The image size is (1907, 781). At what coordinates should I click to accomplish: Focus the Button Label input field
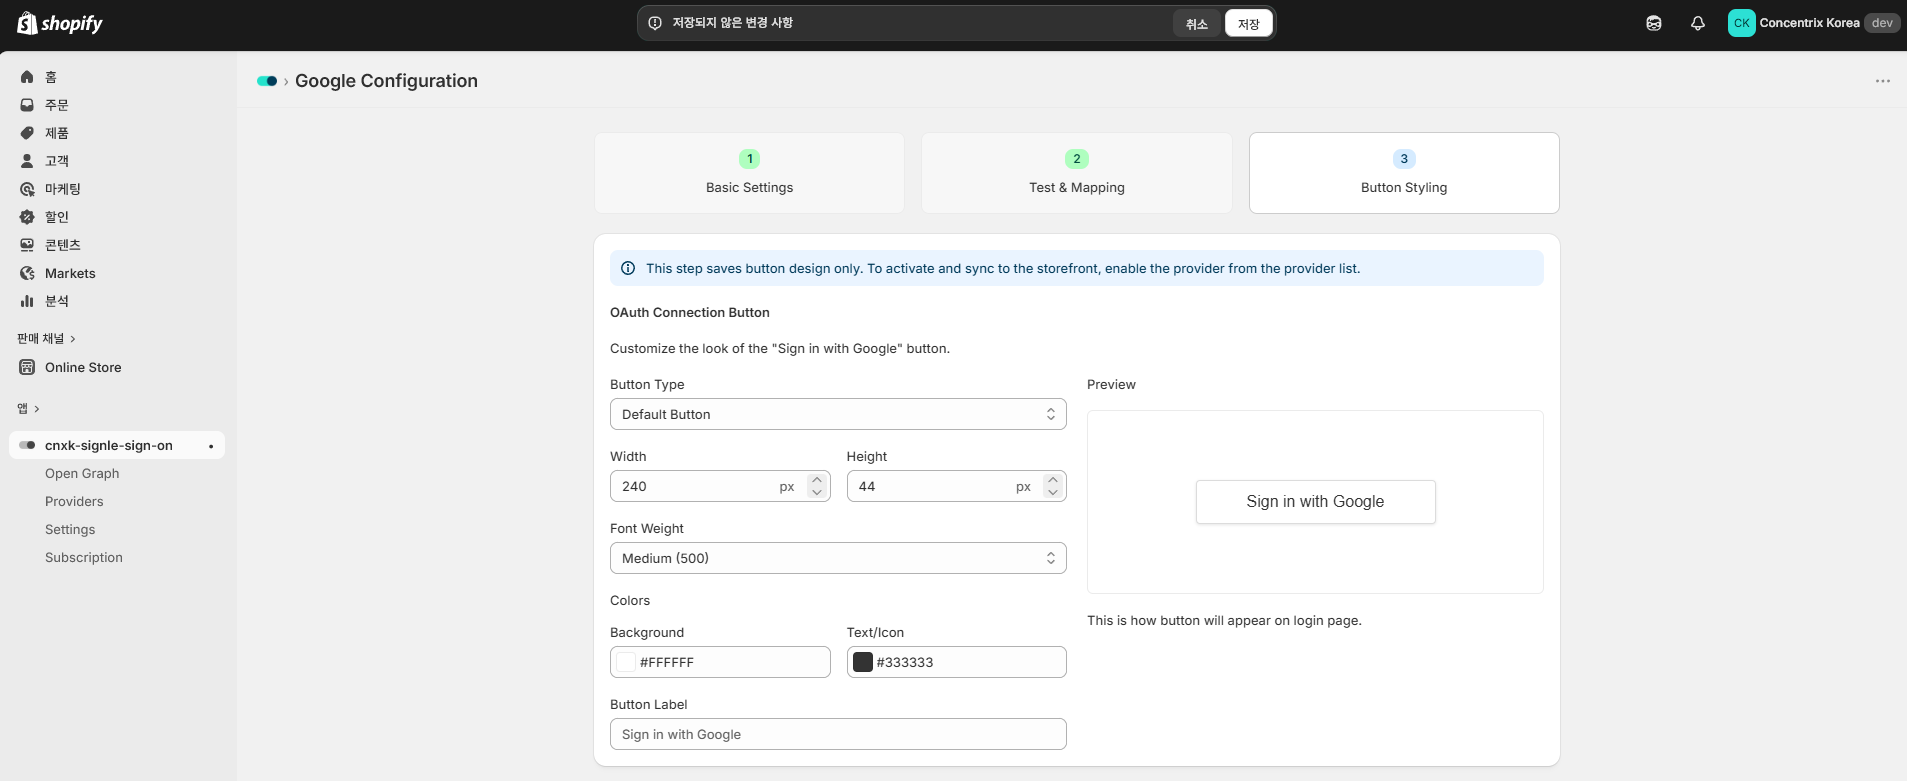click(x=838, y=734)
